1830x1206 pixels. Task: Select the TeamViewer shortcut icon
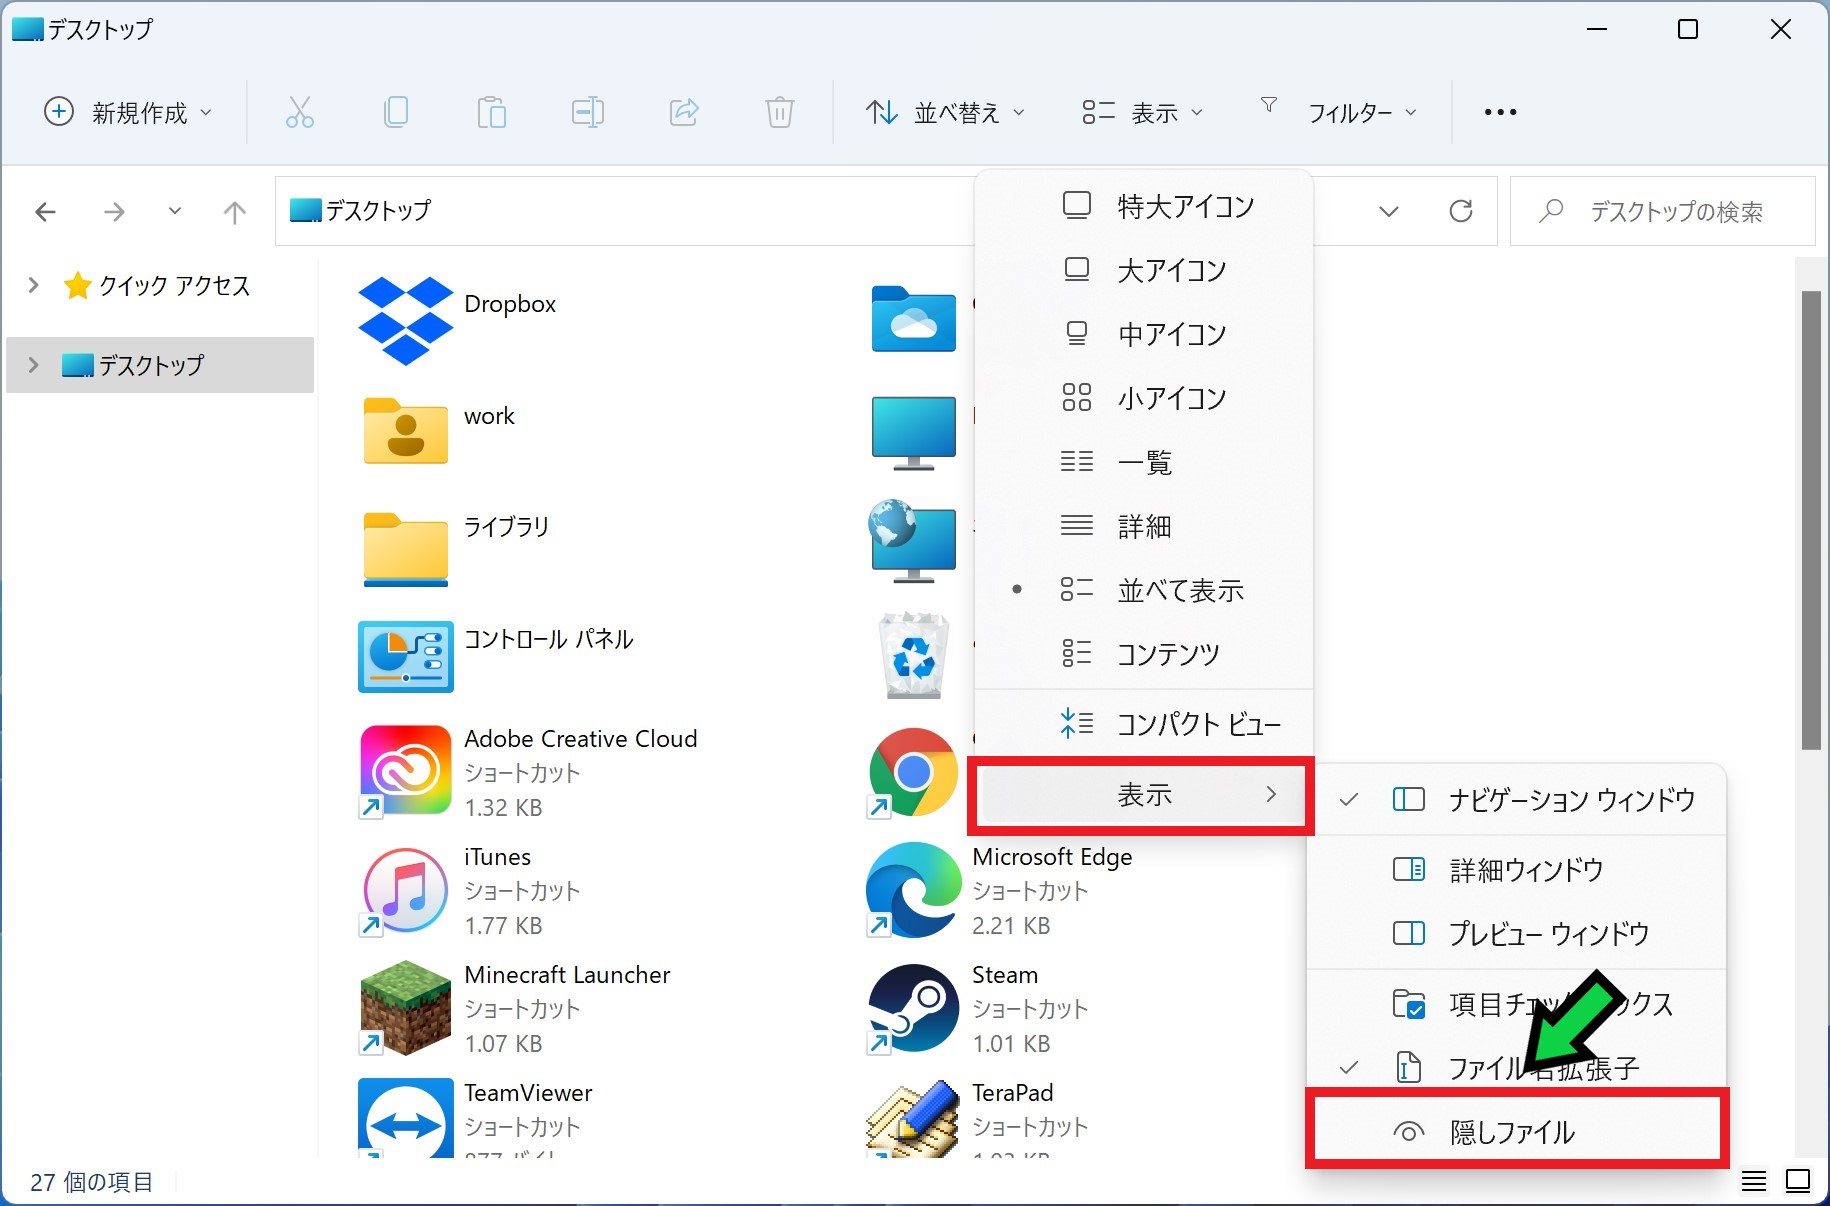click(405, 1120)
